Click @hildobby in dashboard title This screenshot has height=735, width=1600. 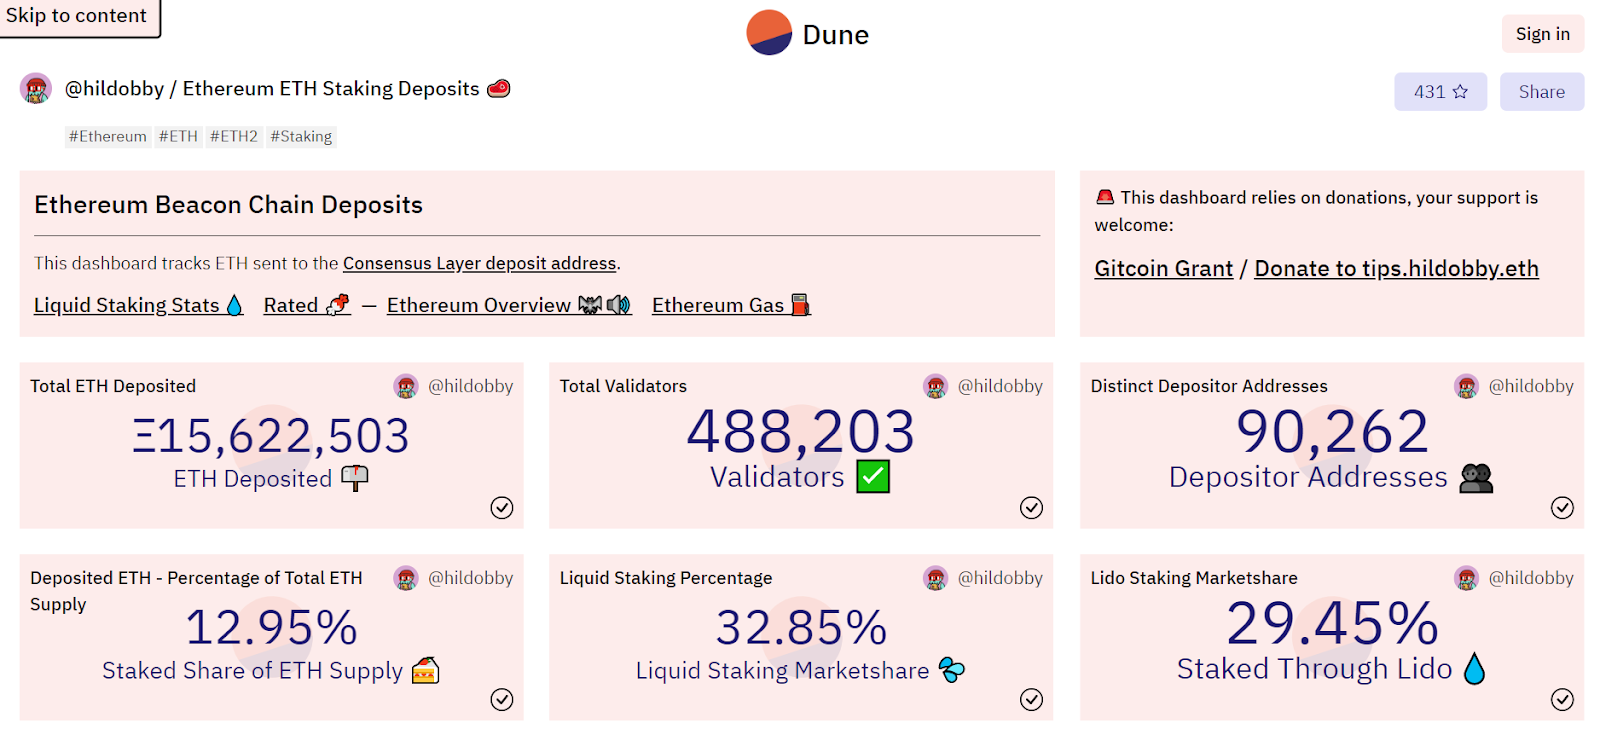pos(114,89)
